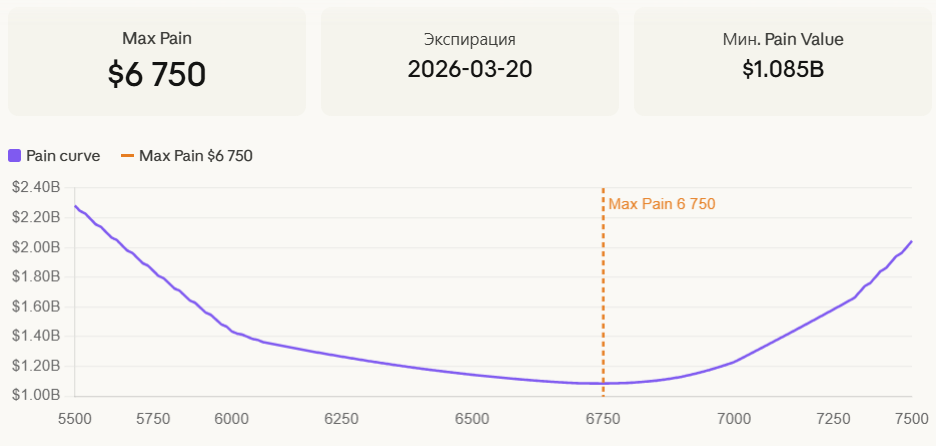The image size is (936, 446).
Task: Click the $1.60B label on the y-axis
Action: (x=37, y=306)
